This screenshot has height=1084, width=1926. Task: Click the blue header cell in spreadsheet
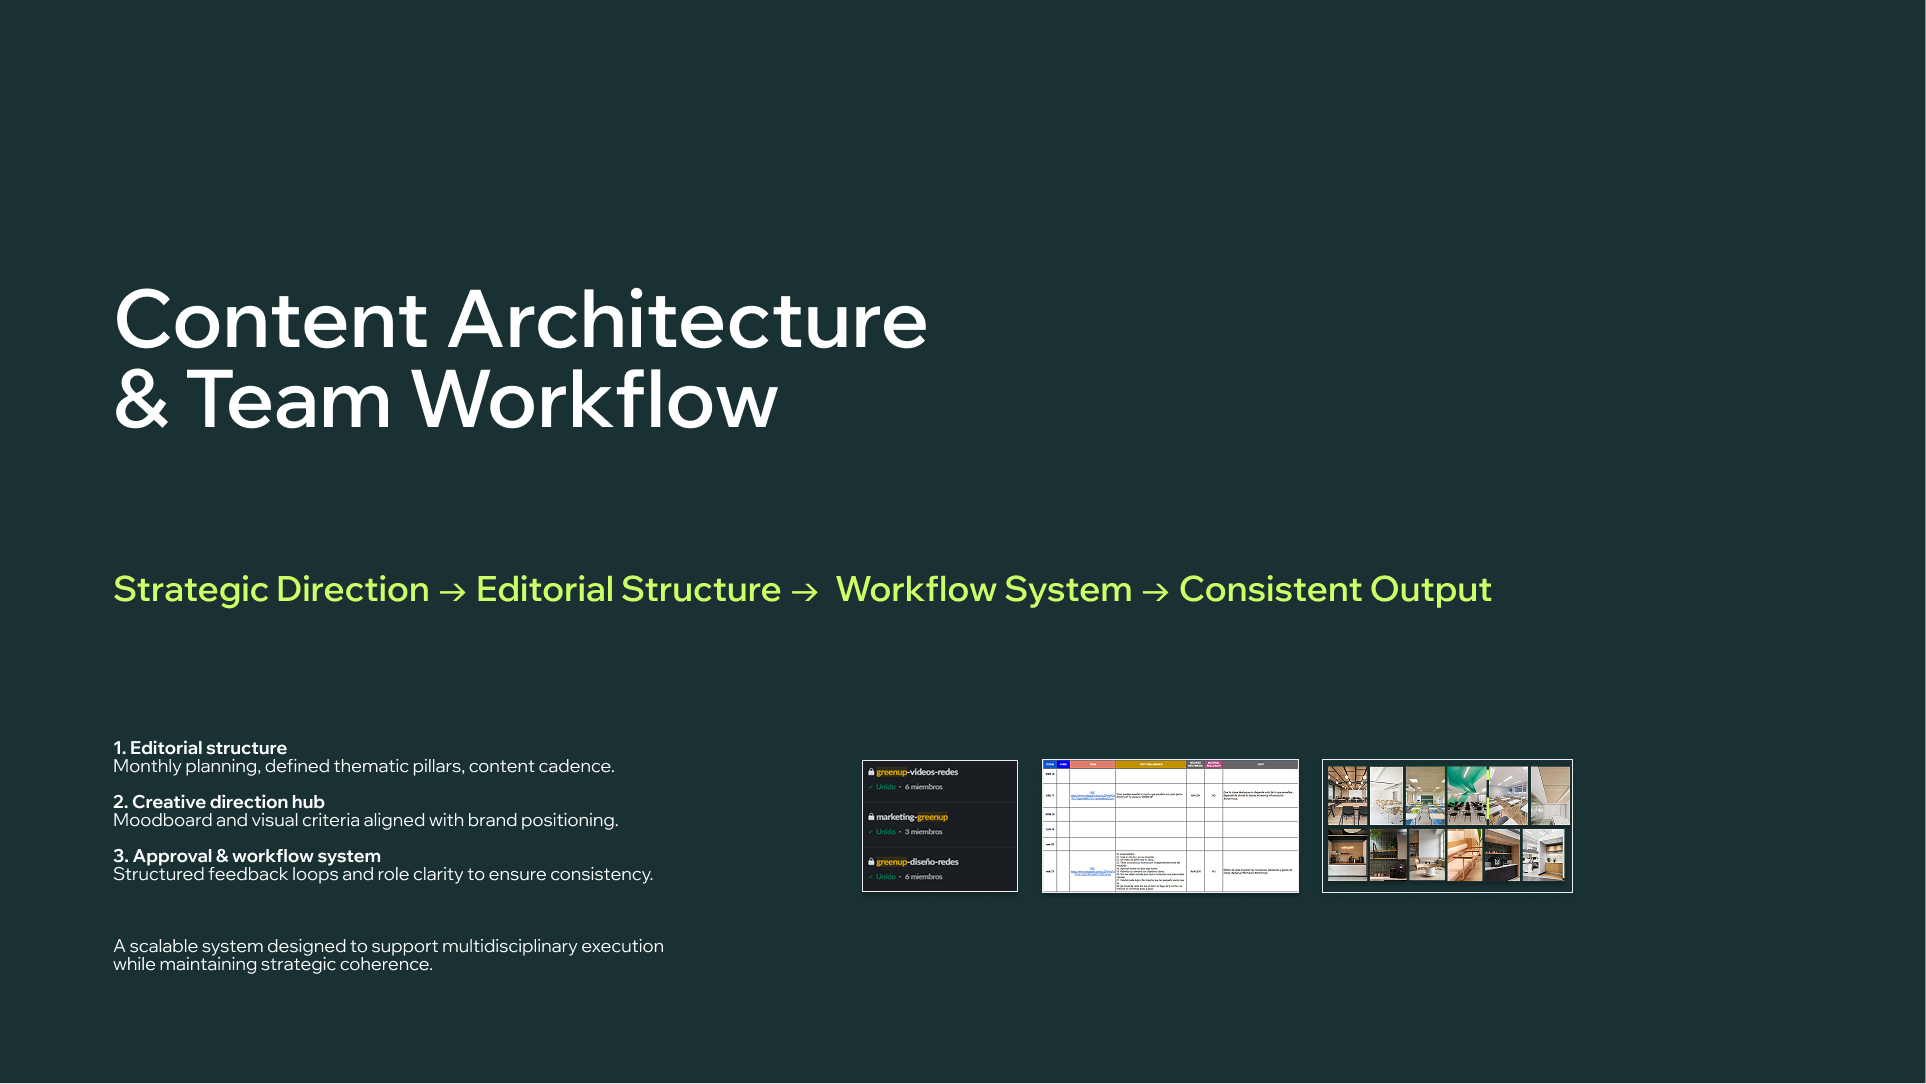tap(1049, 764)
